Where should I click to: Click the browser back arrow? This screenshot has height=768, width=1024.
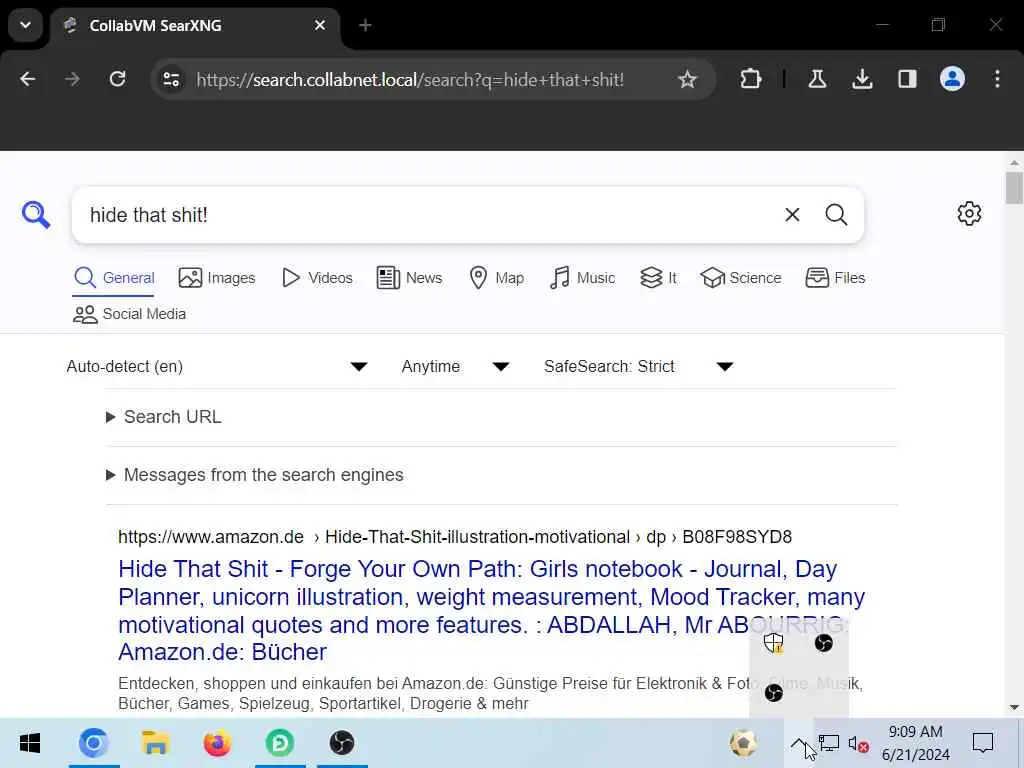(x=27, y=79)
